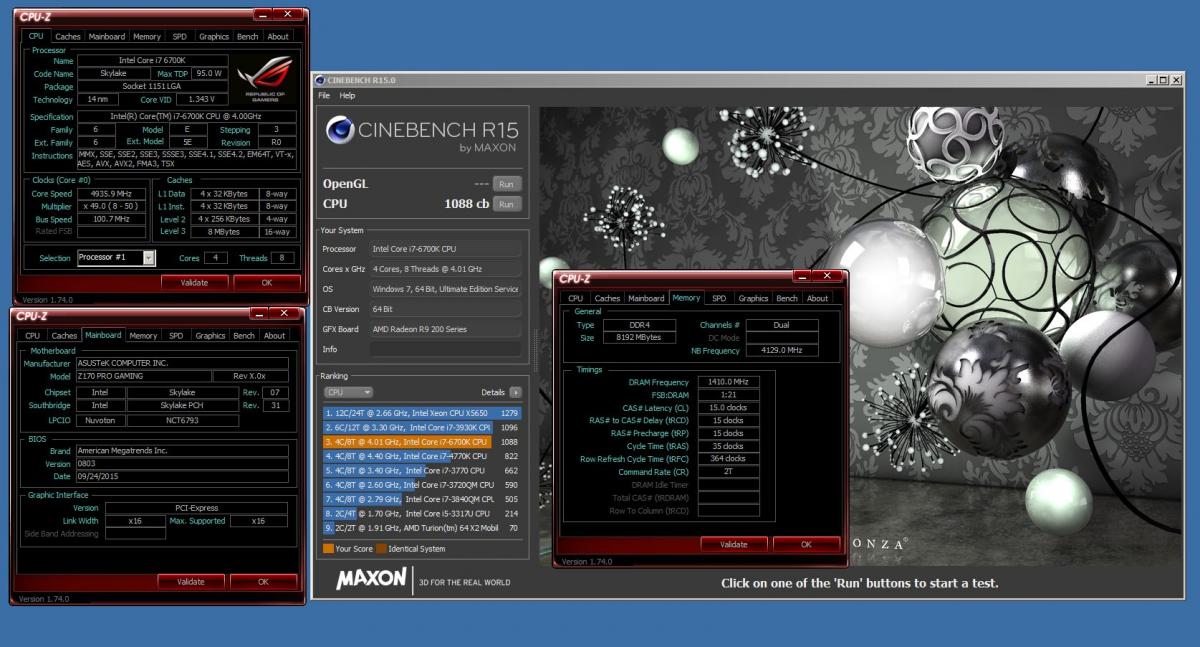Click motherboard model Z170 PRO GAMING
The width and height of the screenshot is (1200, 647).
[x=143, y=376]
